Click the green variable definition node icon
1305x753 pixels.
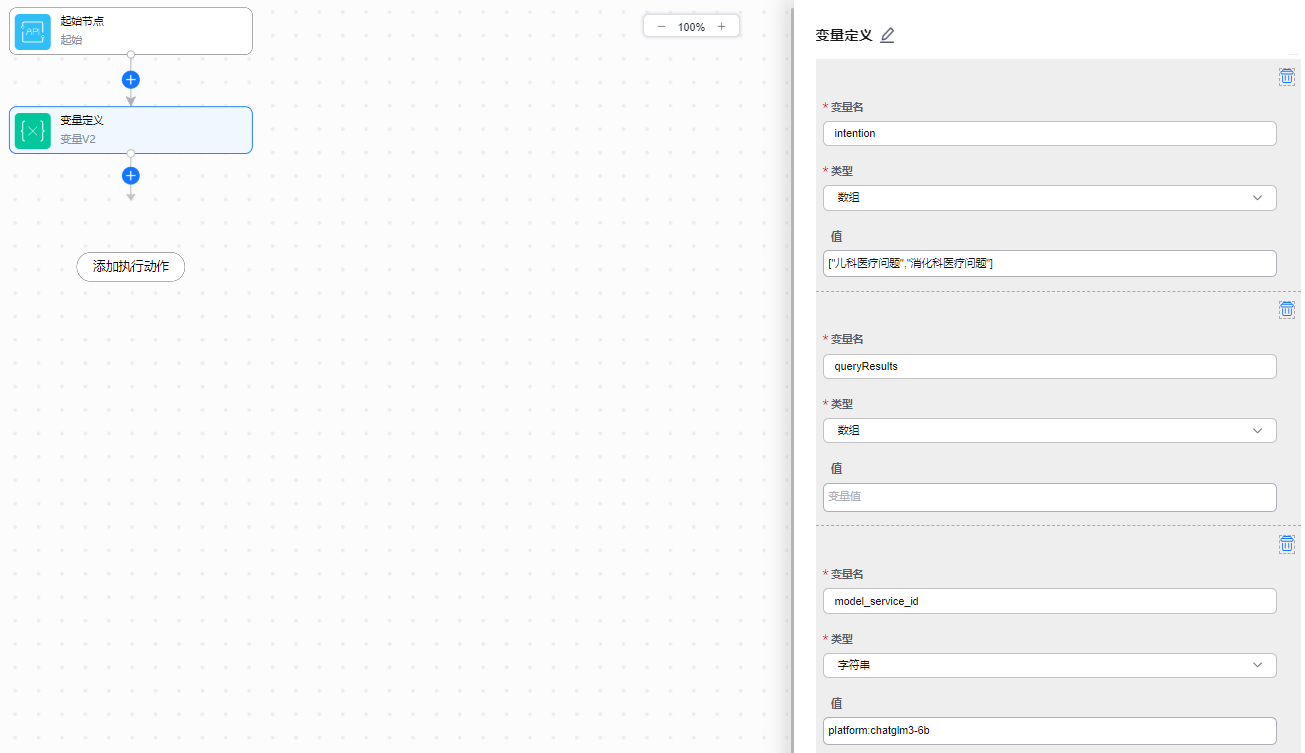33,130
